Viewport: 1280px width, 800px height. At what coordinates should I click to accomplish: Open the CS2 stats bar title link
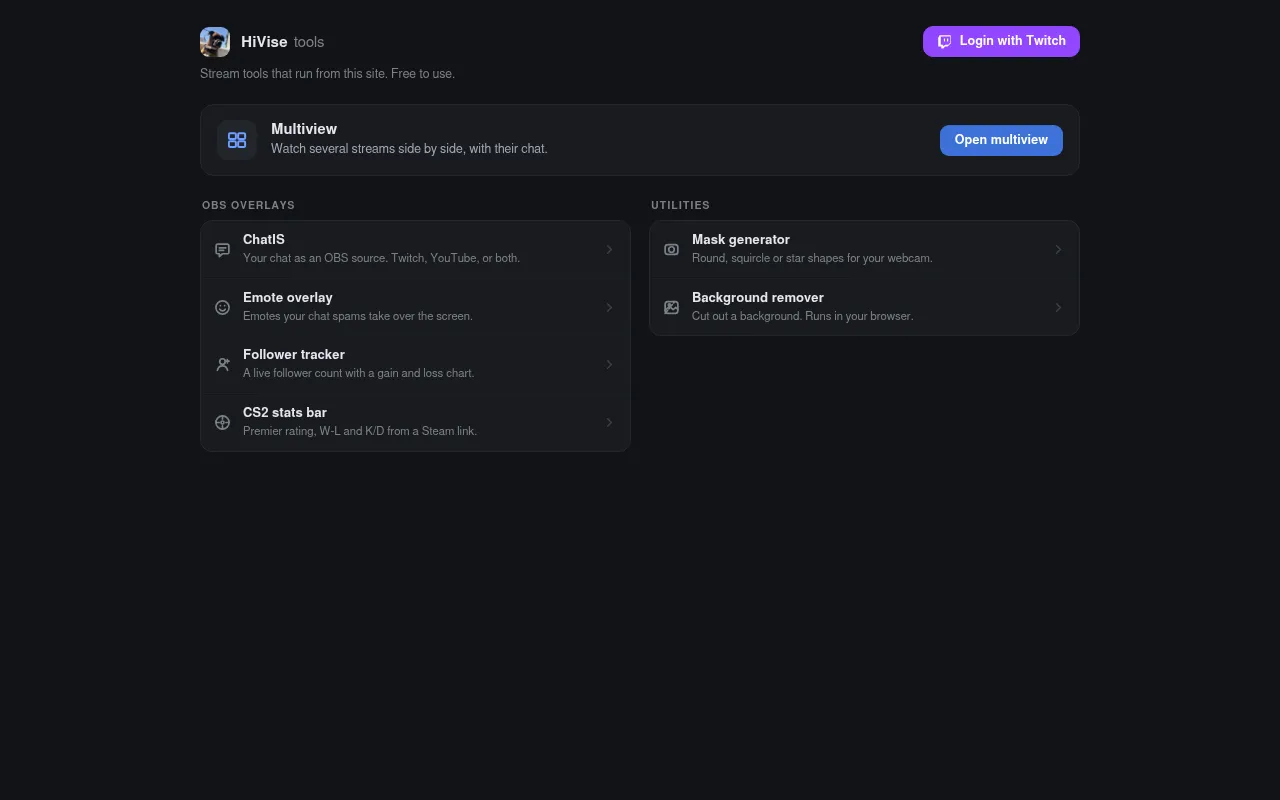click(285, 413)
